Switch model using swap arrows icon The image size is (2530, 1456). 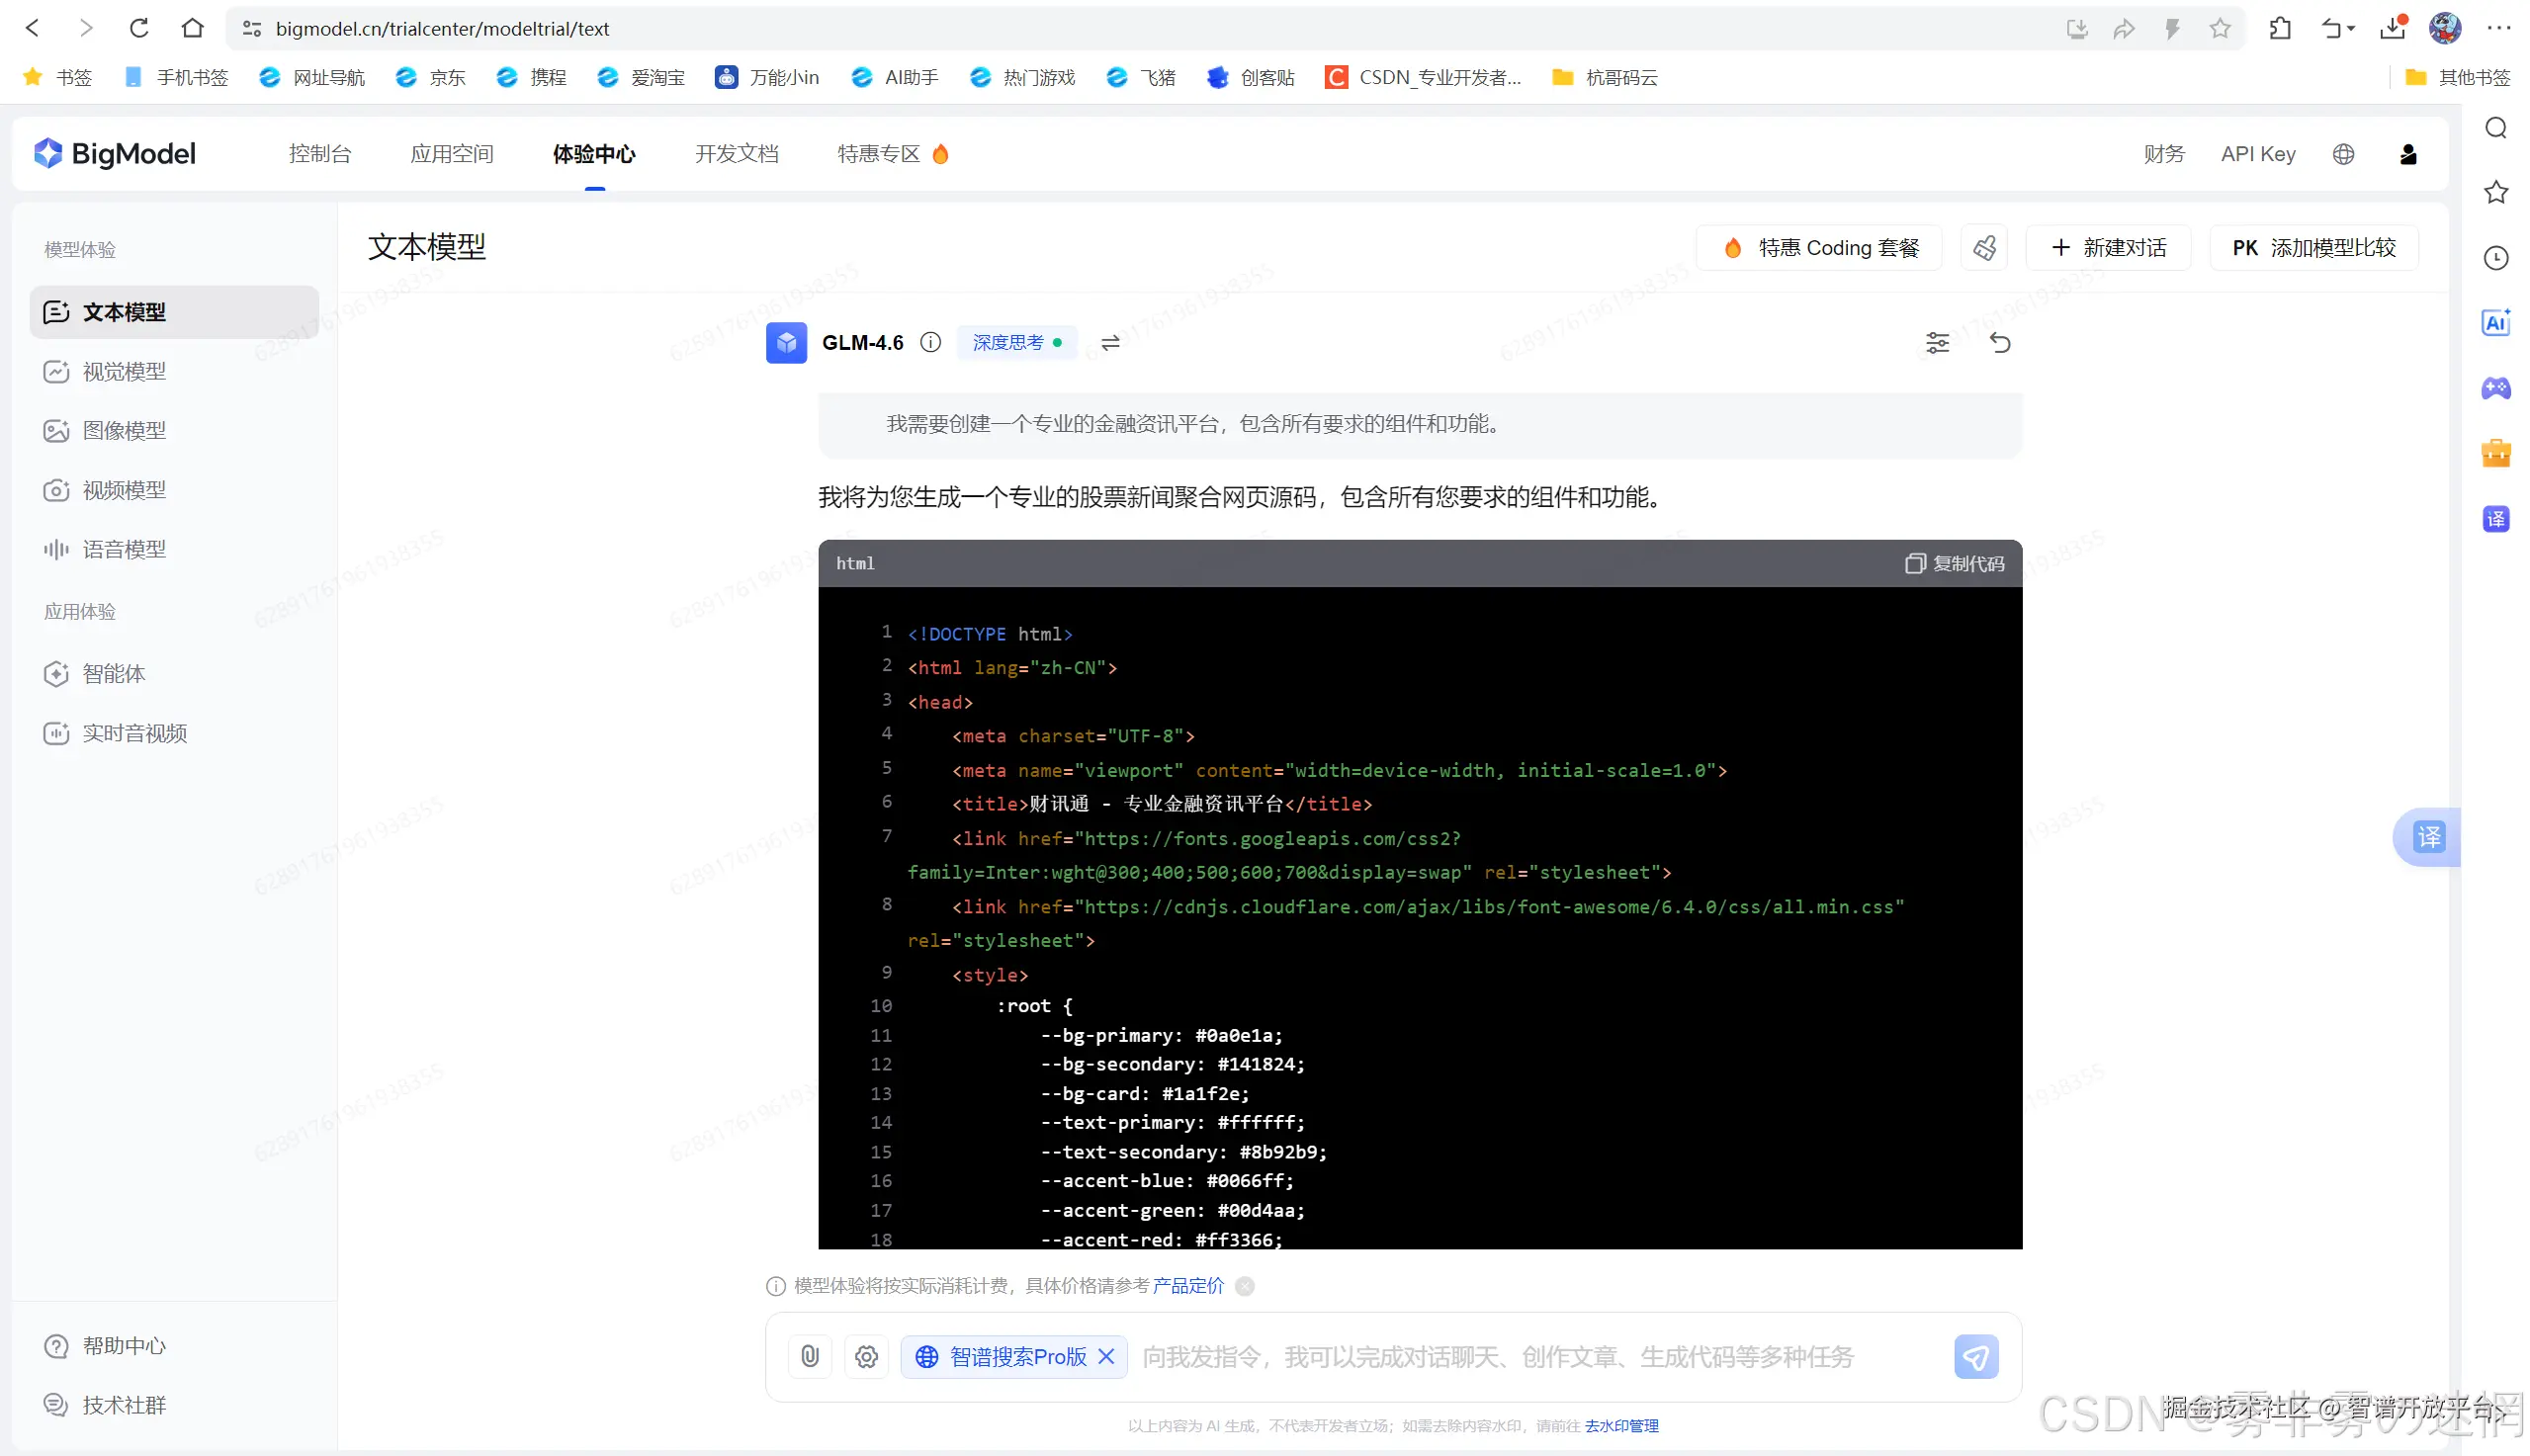[x=1110, y=343]
